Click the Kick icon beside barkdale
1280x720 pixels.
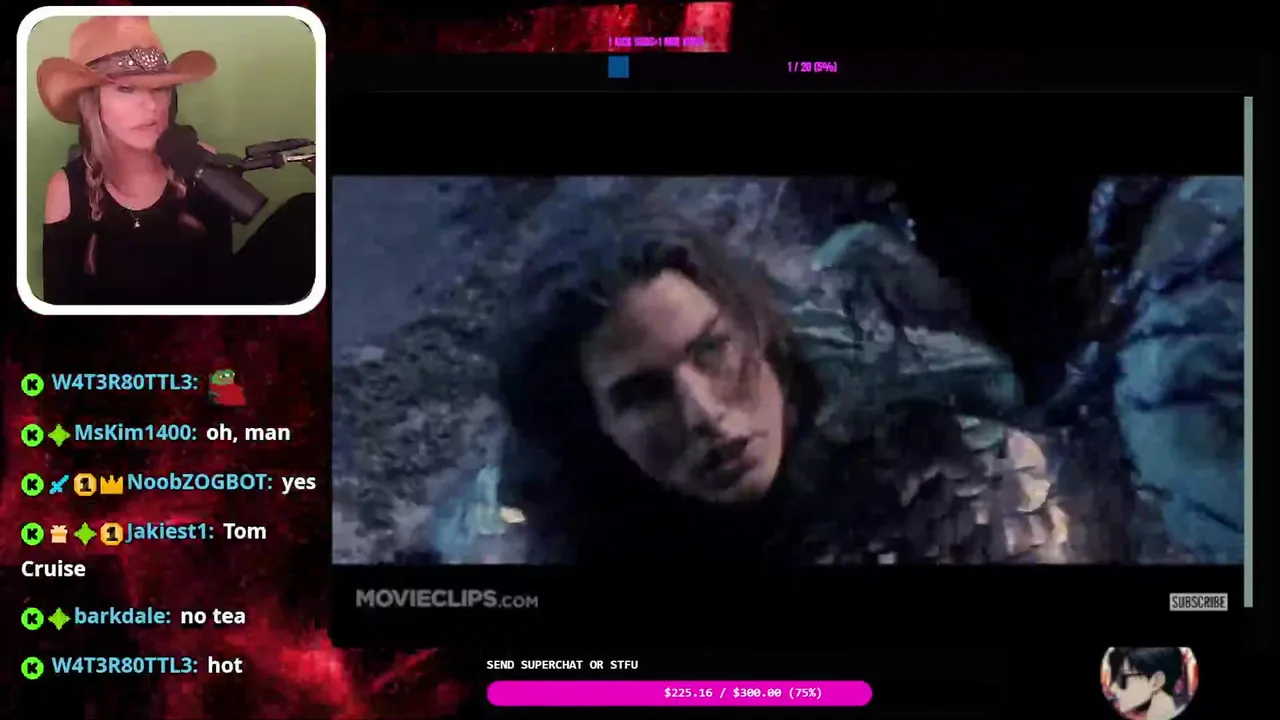point(32,618)
